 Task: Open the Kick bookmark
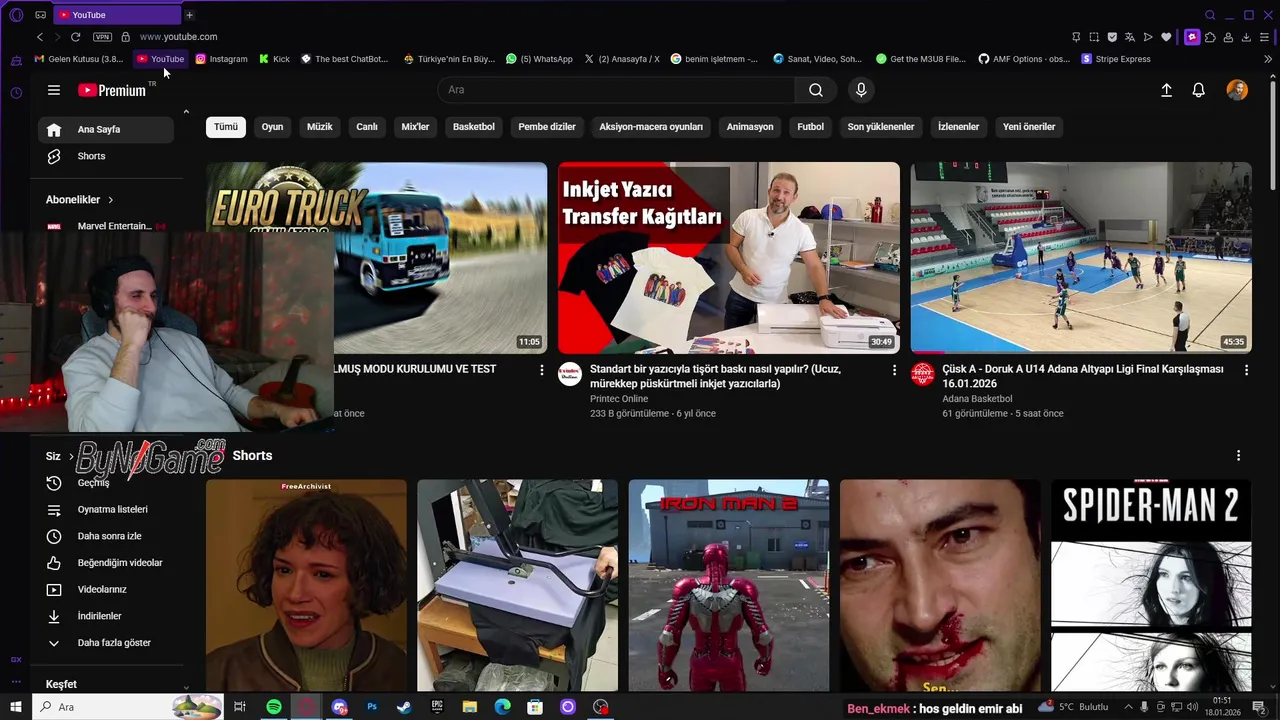[274, 59]
